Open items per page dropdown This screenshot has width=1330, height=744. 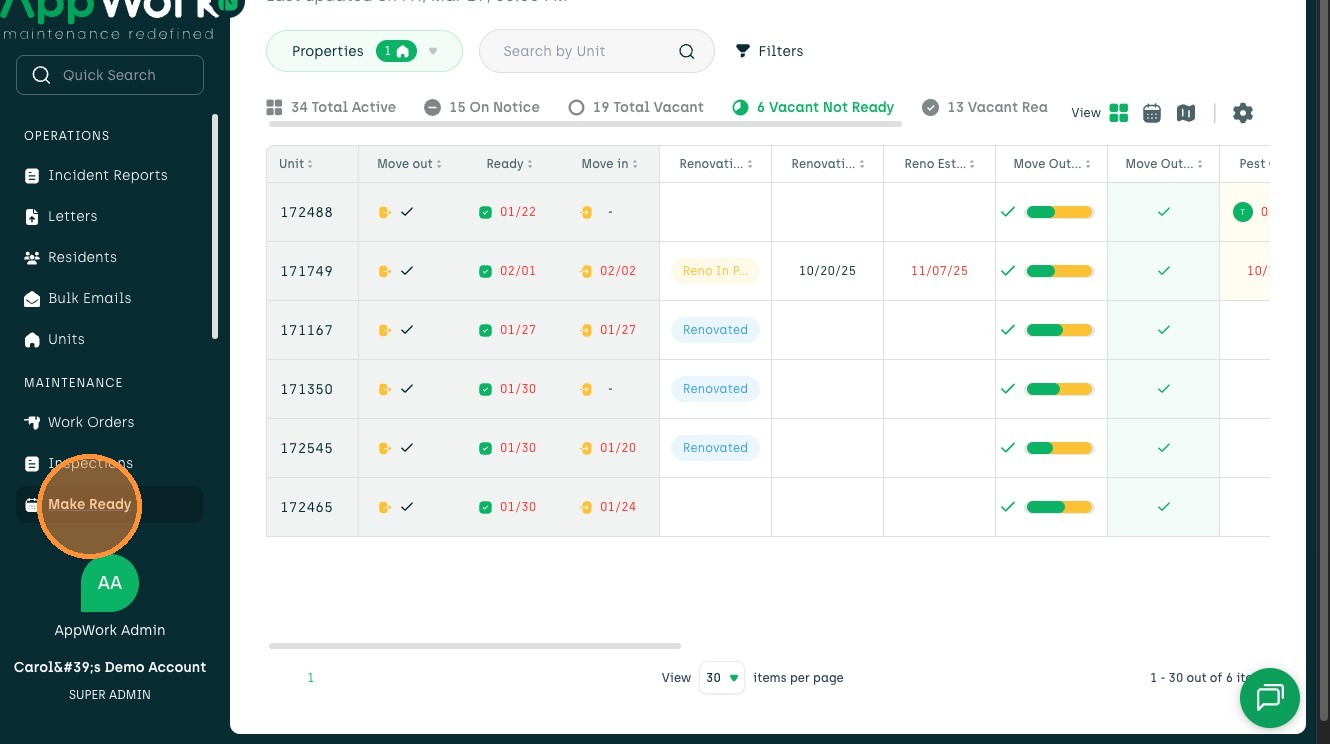pos(721,677)
